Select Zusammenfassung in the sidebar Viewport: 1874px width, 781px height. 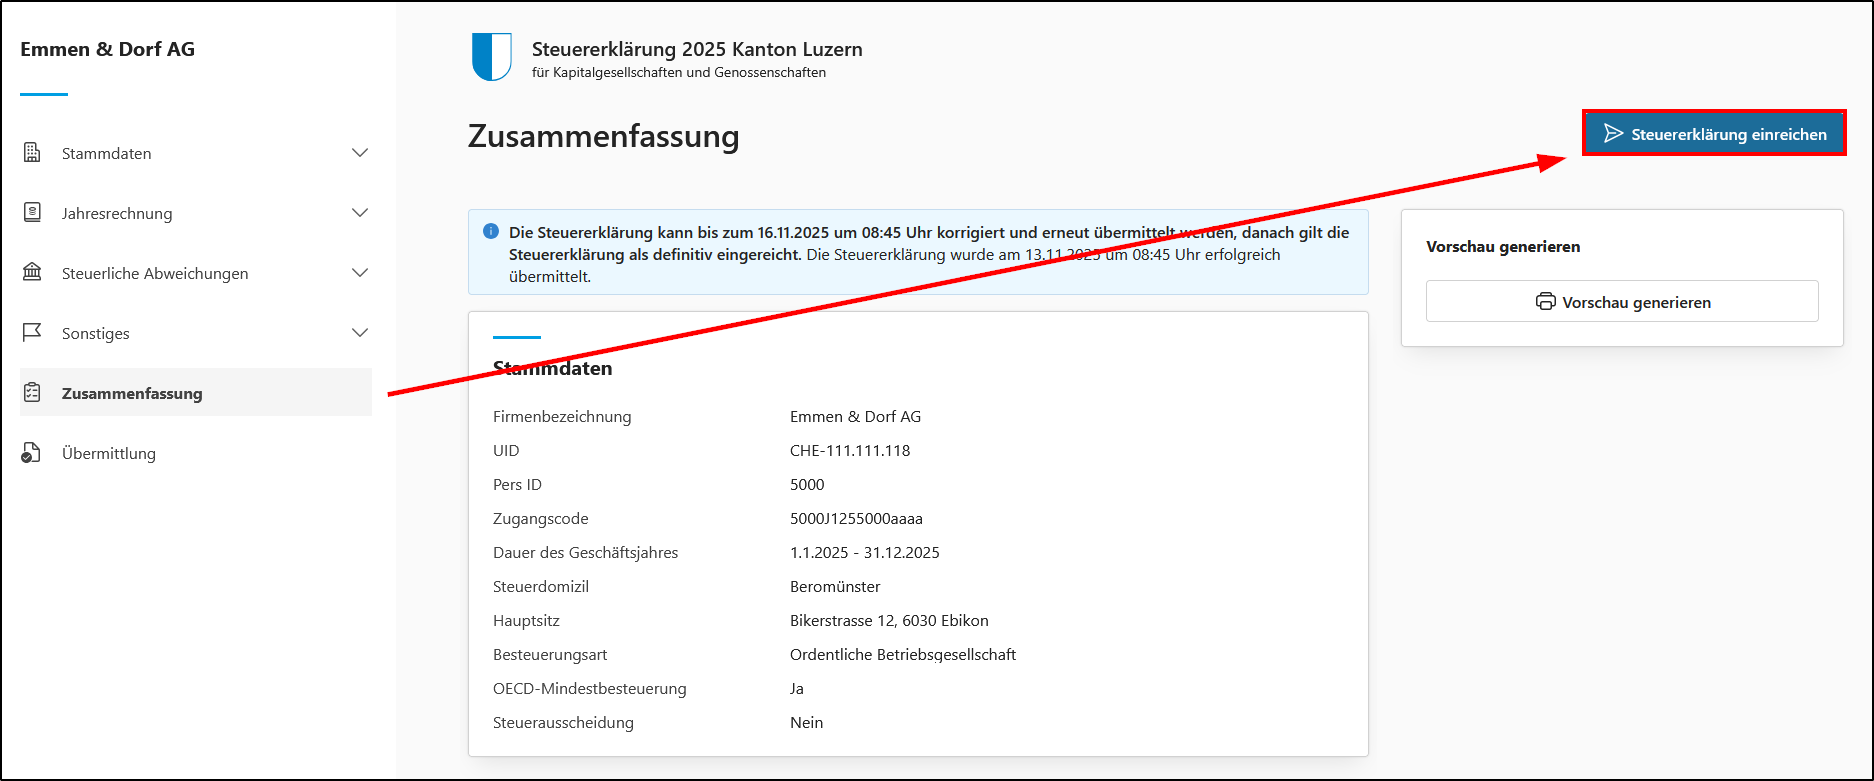(132, 393)
